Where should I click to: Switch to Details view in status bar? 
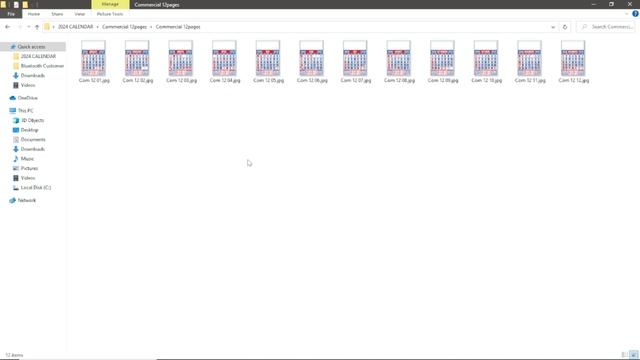point(624,355)
